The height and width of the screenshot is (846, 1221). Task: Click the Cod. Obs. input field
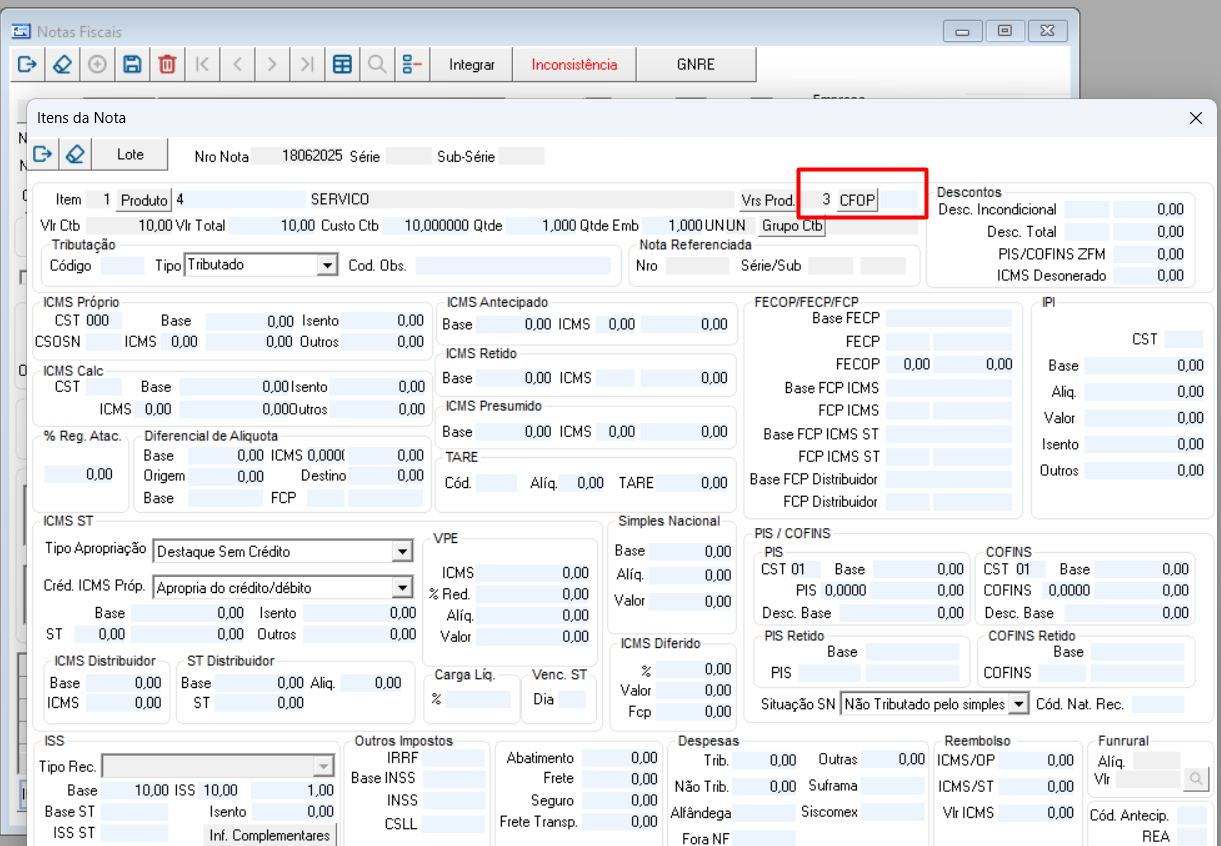point(512,266)
